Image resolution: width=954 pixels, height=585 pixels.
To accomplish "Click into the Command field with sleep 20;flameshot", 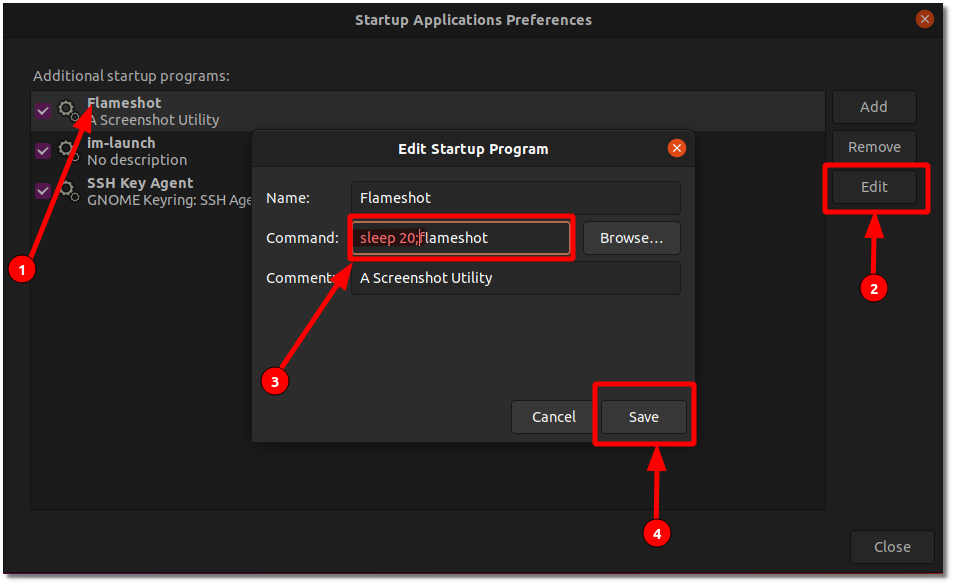I will [461, 238].
